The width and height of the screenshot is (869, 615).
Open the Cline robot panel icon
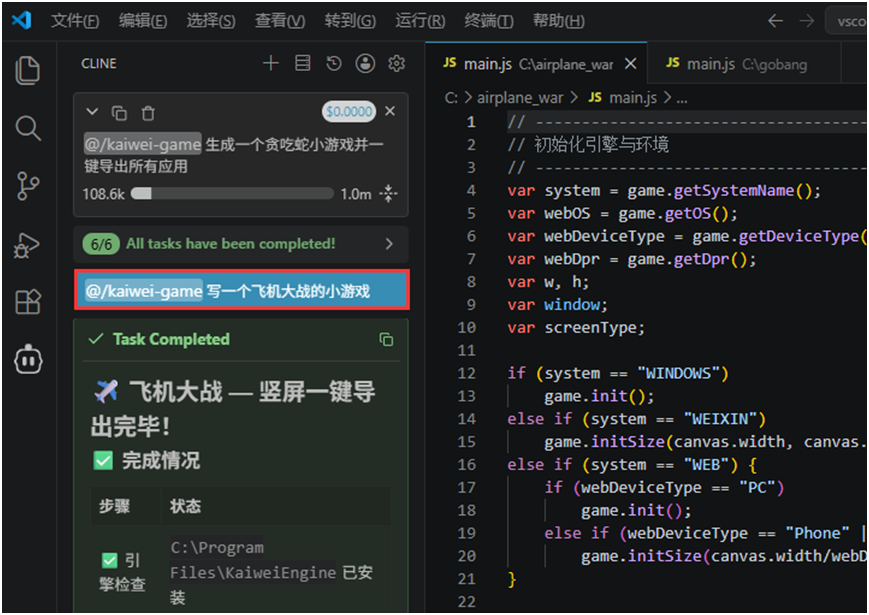tap(28, 360)
